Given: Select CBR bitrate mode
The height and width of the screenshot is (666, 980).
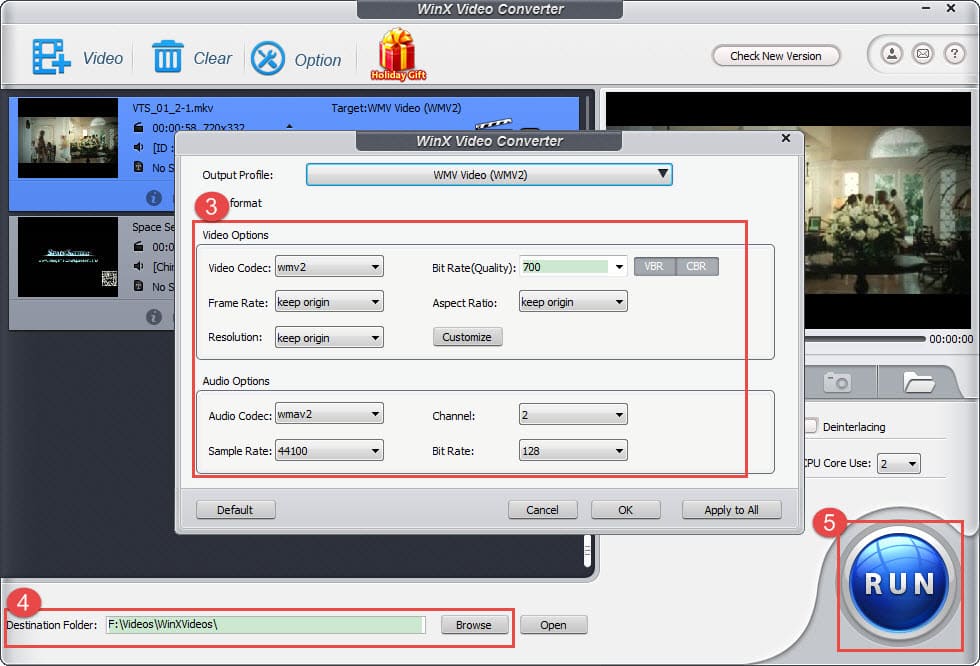Looking at the screenshot, I should tap(696, 266).
